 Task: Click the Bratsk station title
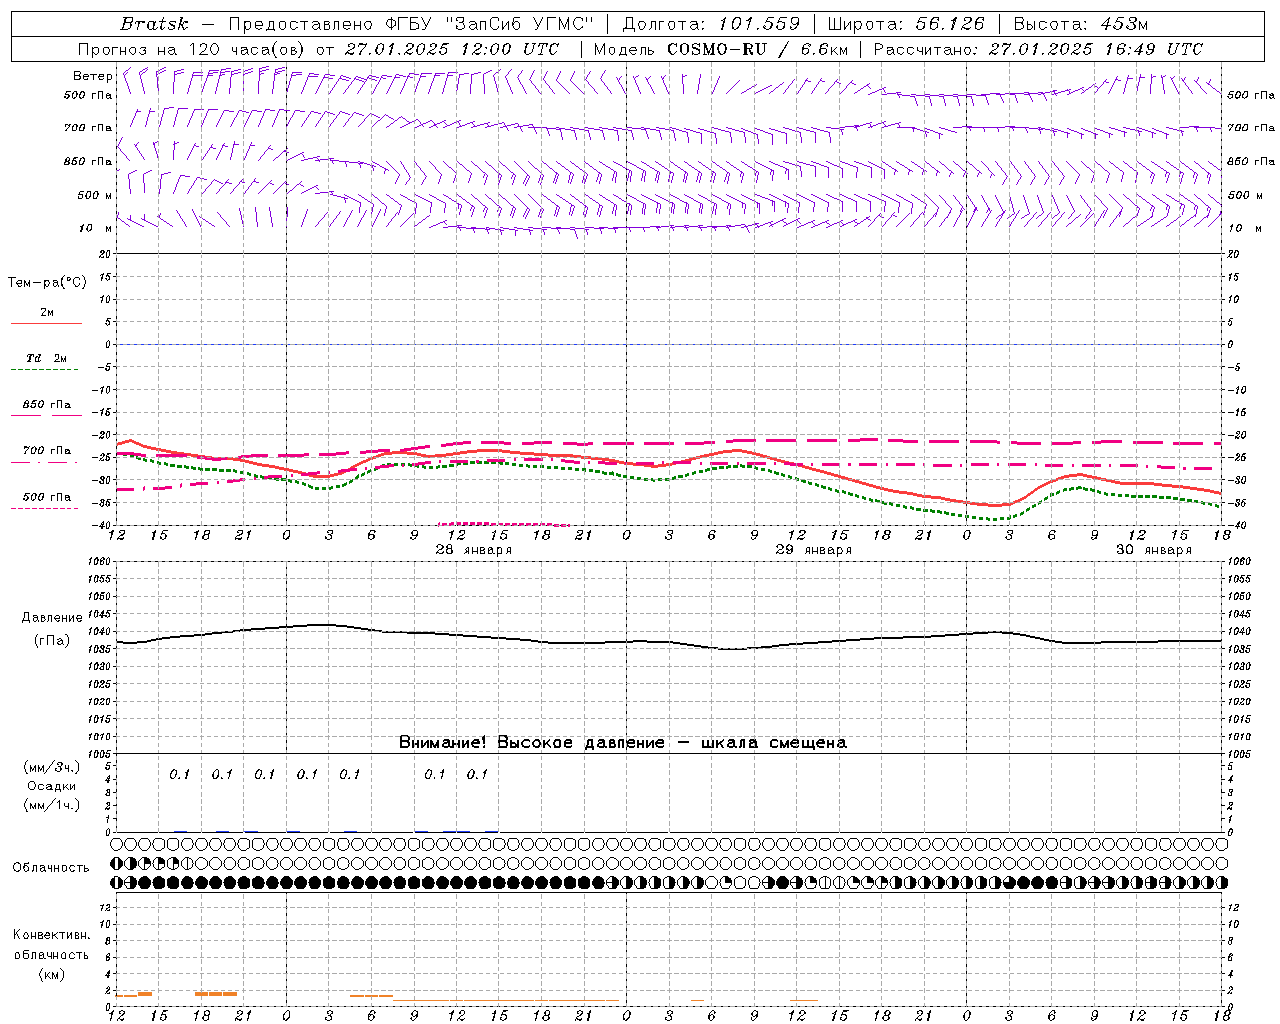point(154,24)
